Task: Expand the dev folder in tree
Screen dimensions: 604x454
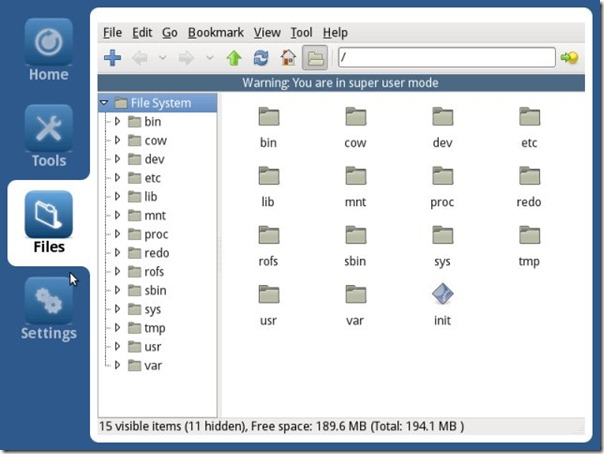Action: (117, 159)
